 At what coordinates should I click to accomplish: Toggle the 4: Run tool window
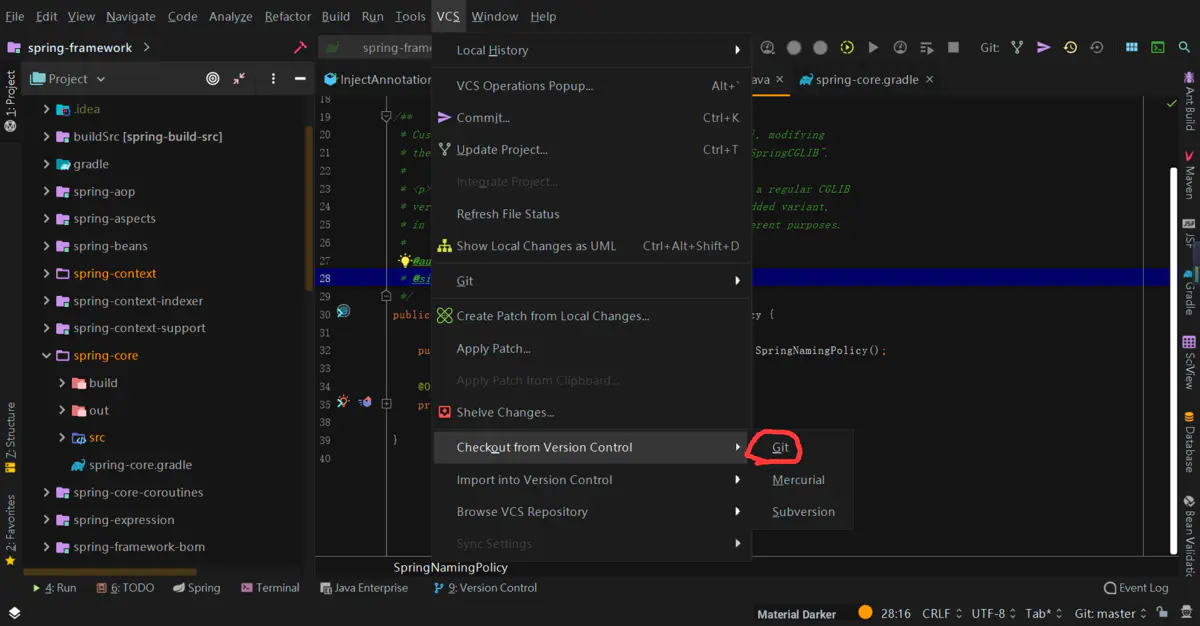pyautogui.click(x=54, y=588)
